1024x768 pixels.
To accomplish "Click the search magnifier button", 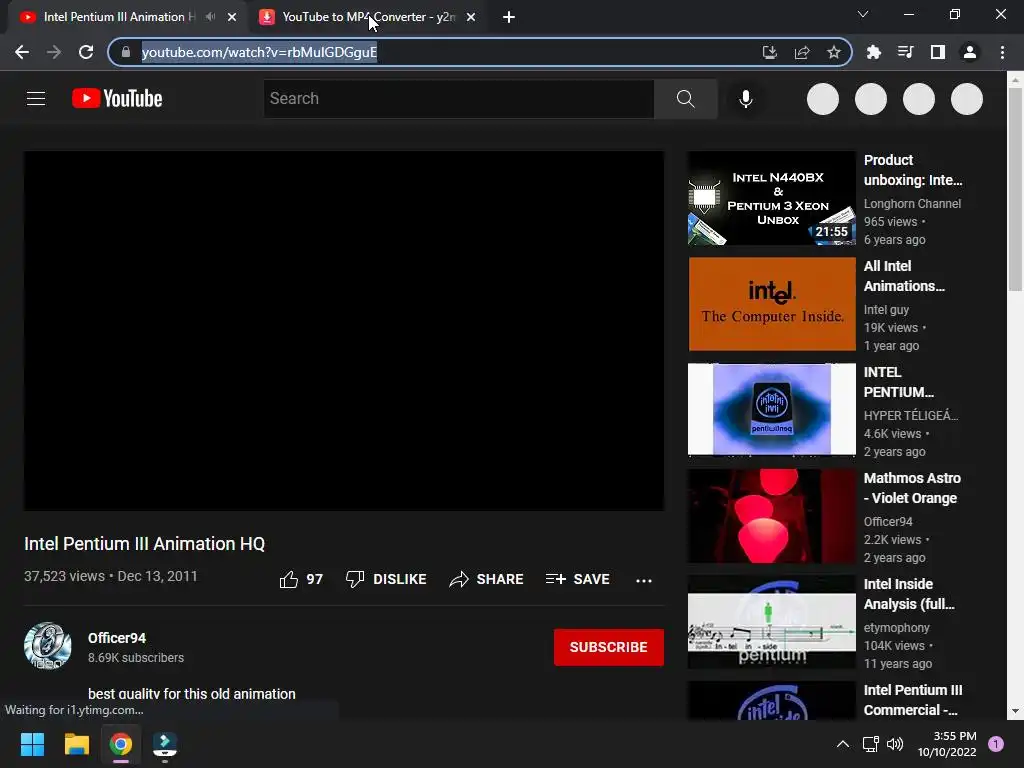I will (x=685, y=99).
